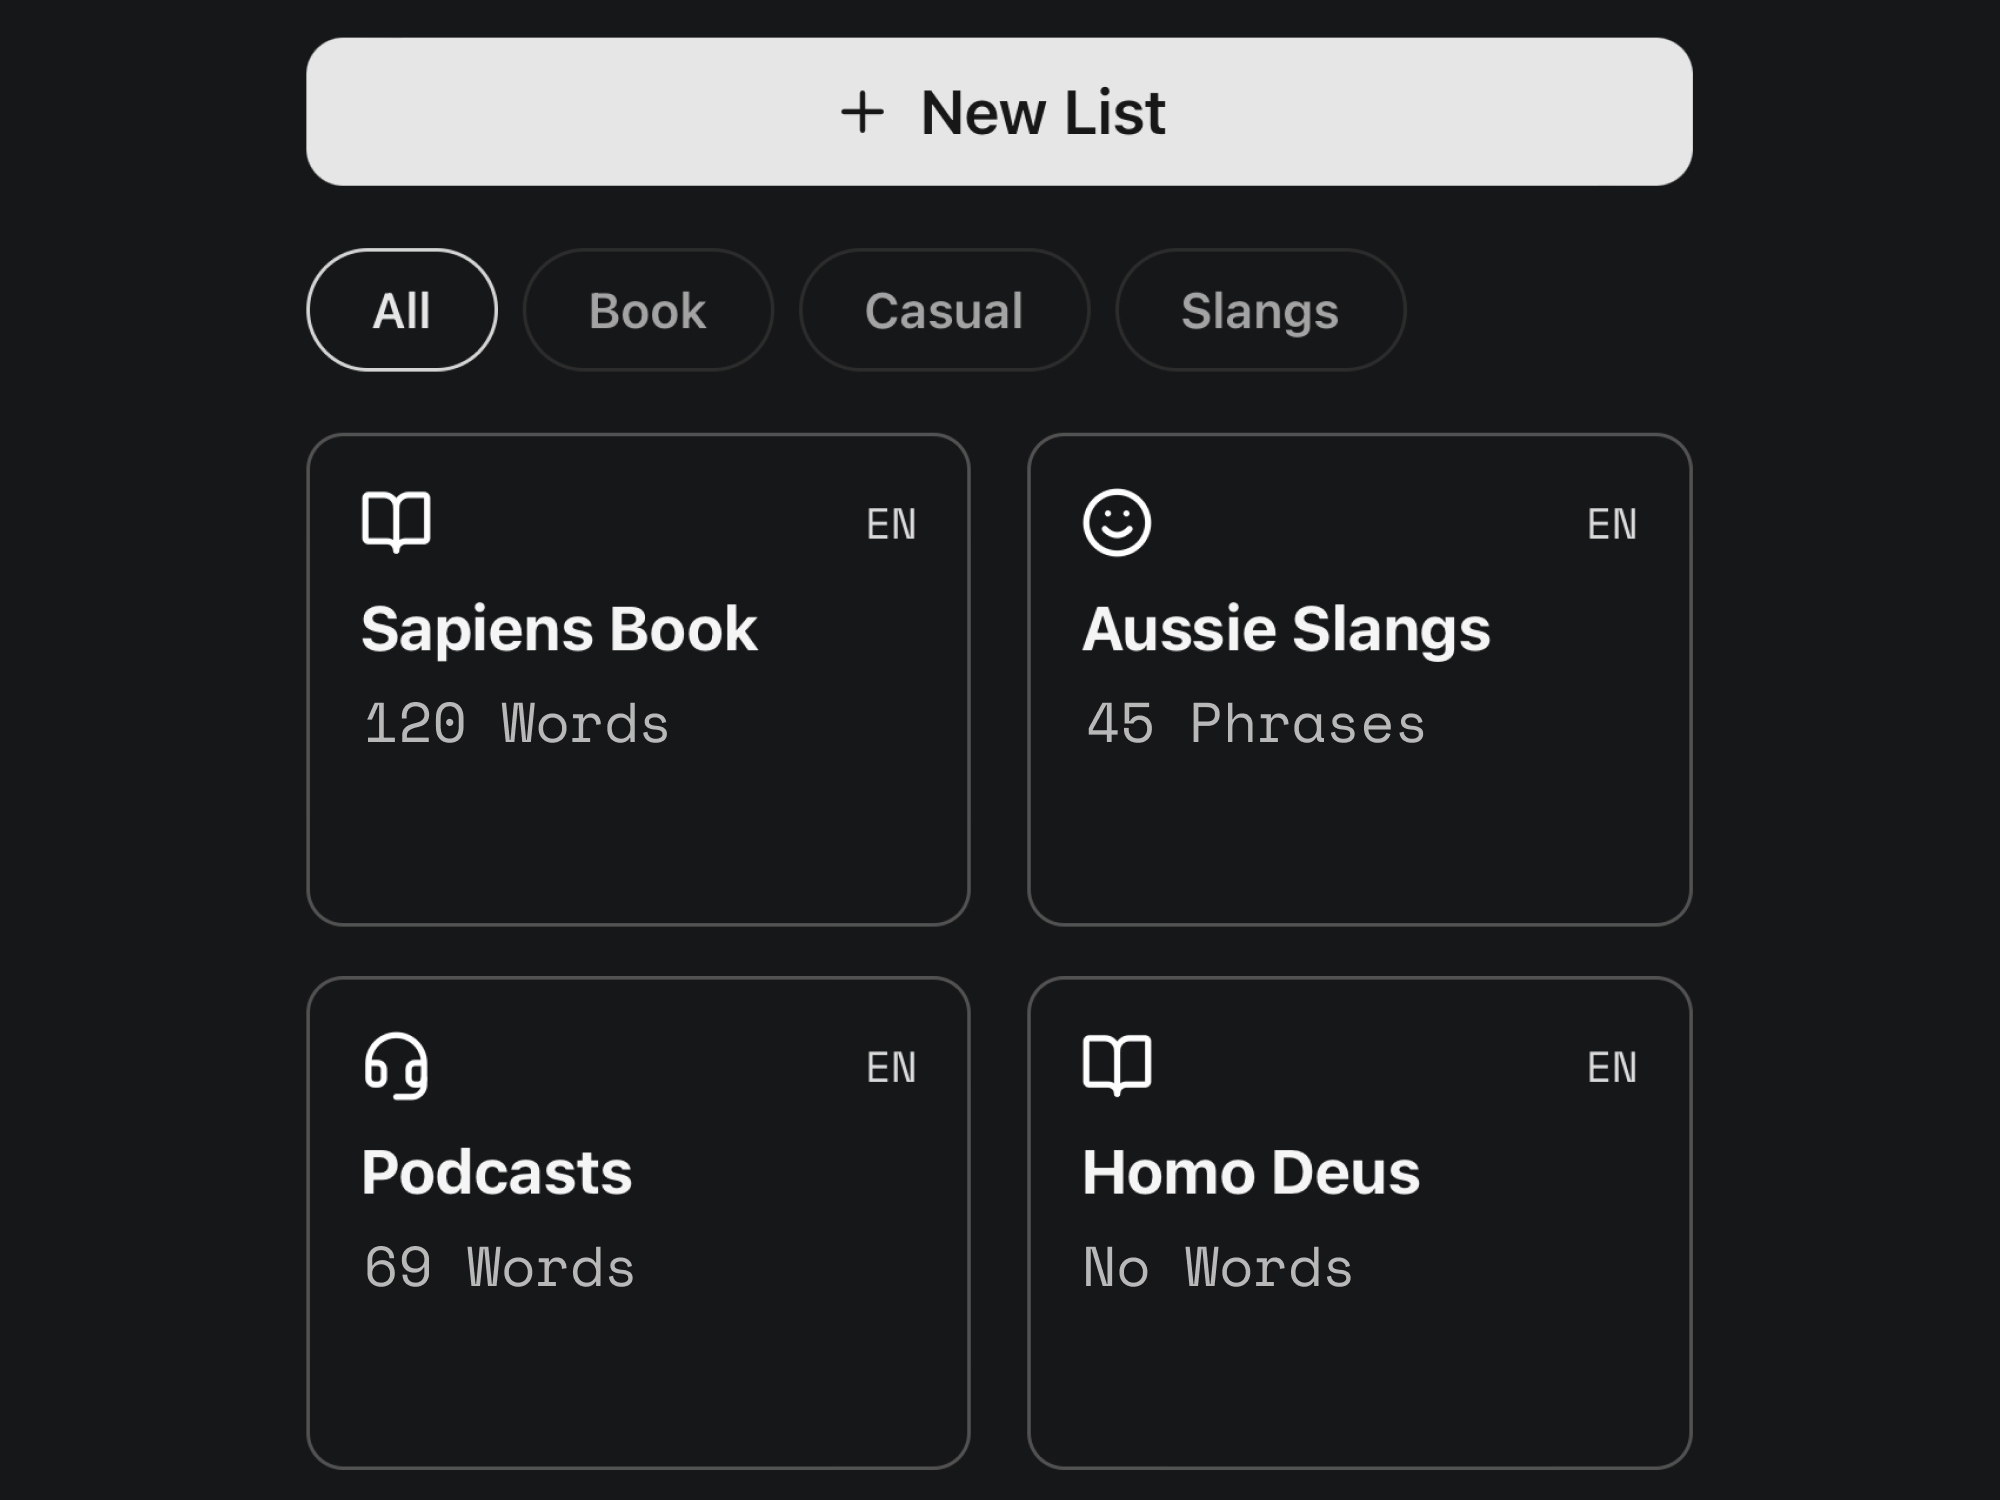This screenshot has height=1500, width=2000.
Task: Click the smiley face icon on Aussie Slangs
Action: tap(1117, 522)
